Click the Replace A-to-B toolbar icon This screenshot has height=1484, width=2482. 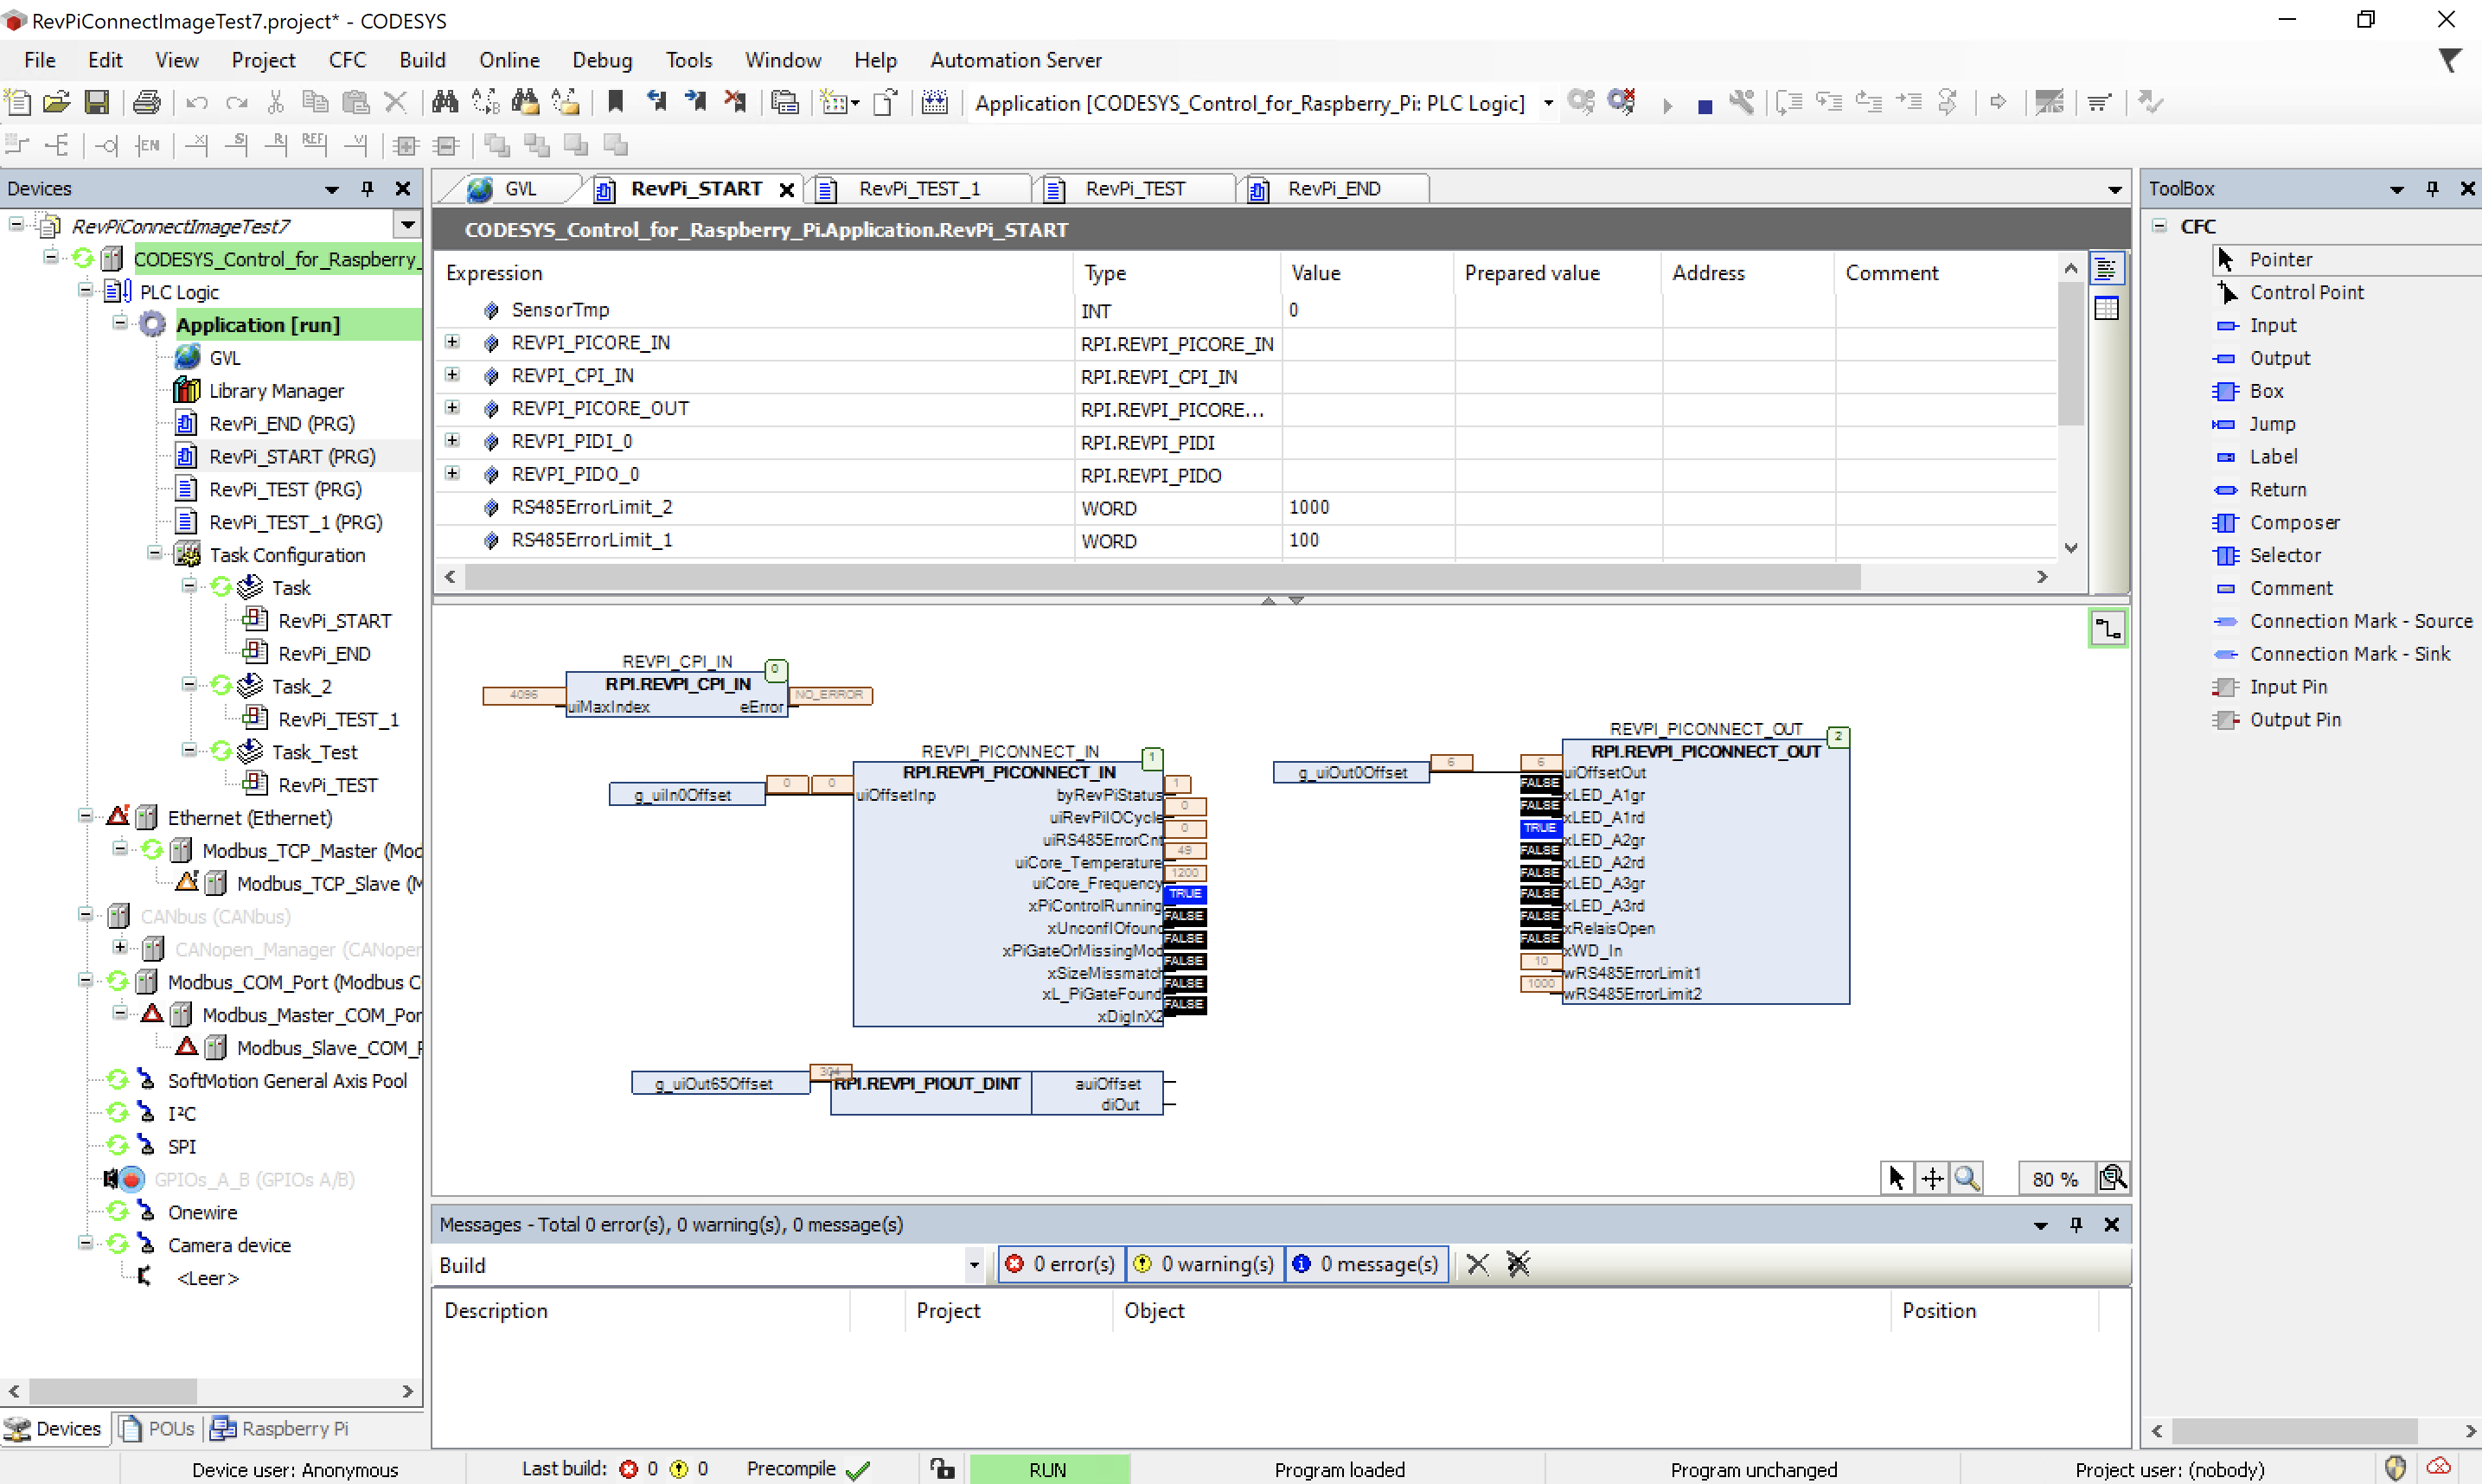pos(485,102)
